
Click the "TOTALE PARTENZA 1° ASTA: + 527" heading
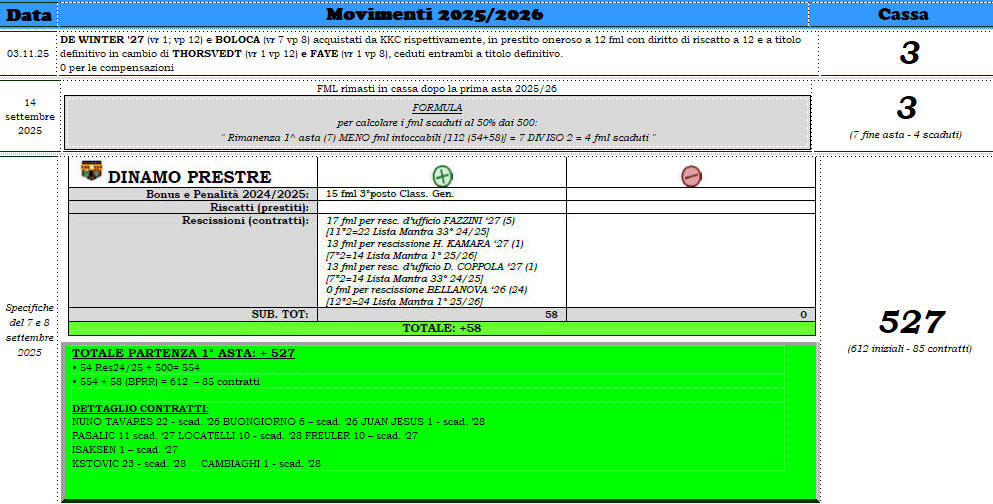pyautogui.click(x=183, y=354)
